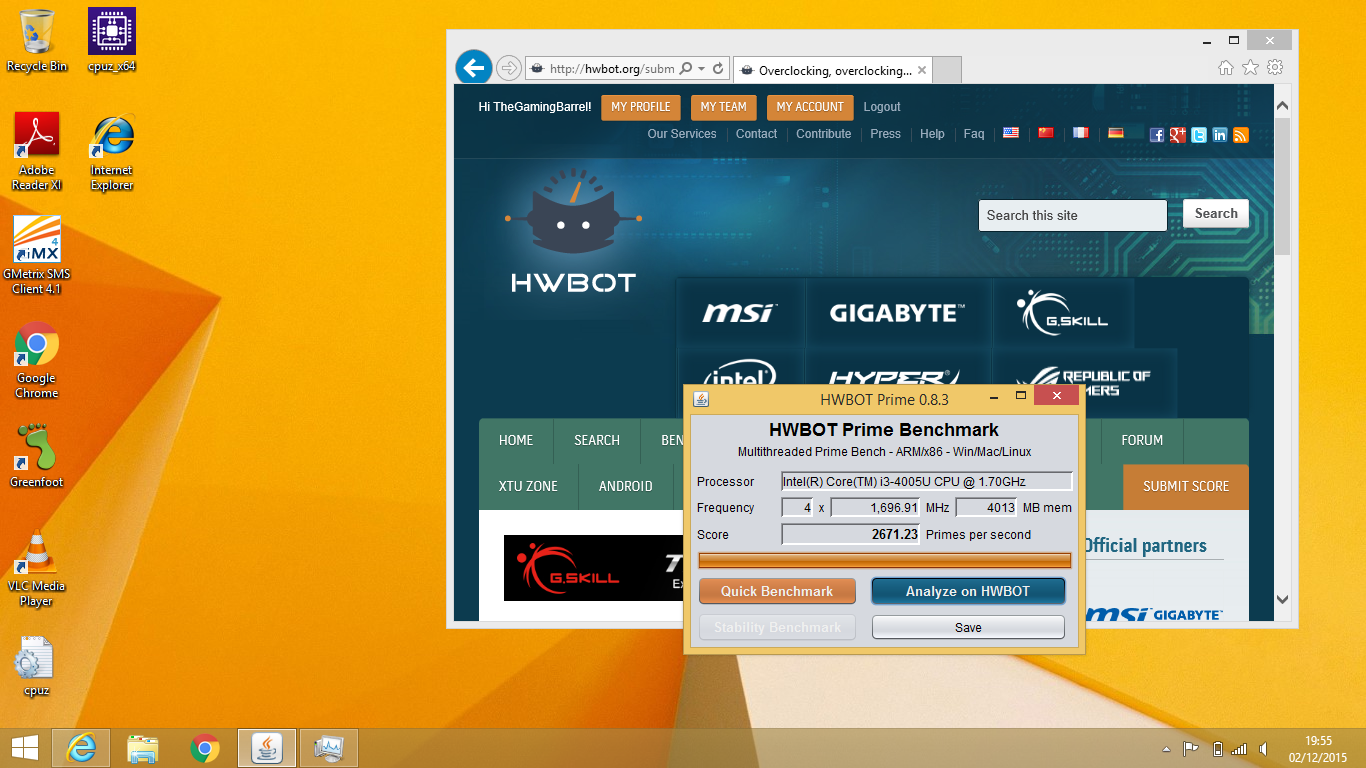Open the SEARCH nav item
The height and width of the screenshot is (768, 1366).
coord(597,440)
